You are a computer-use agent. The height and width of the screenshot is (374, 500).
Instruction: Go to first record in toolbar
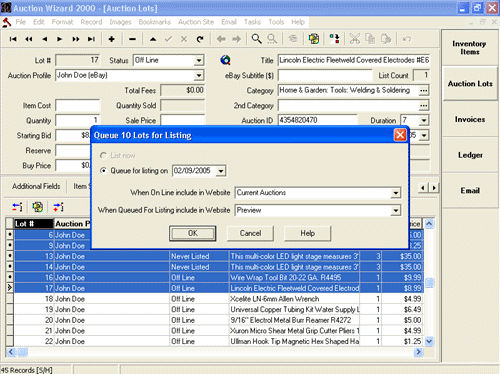[x=13, y=39]
